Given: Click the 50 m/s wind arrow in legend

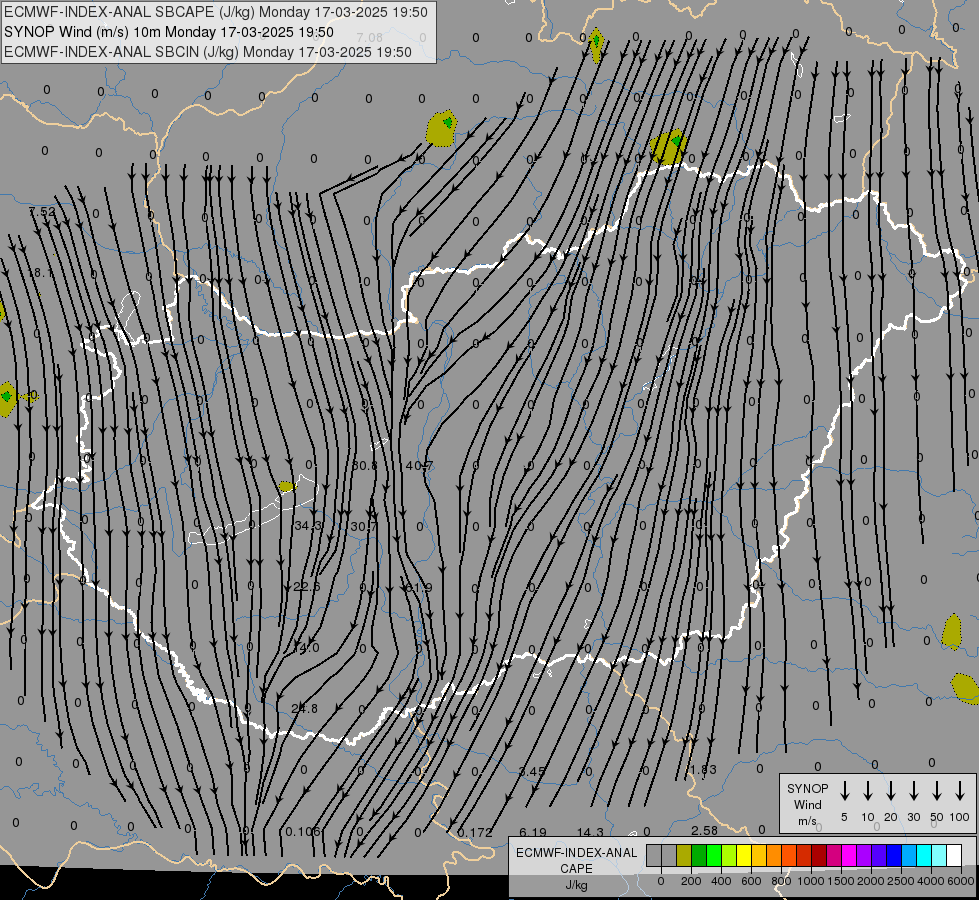Looking at the screenshot, I should point(937,791).
